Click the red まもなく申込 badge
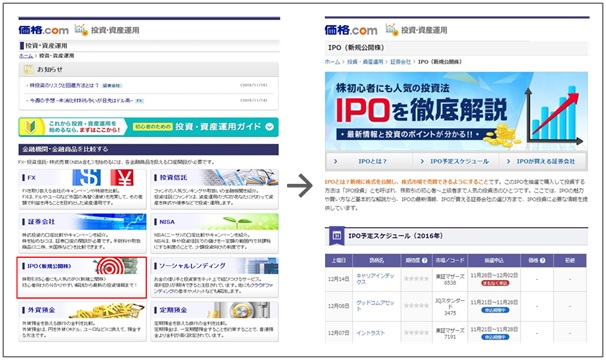The height and width of the screenshot is (360, 606). click(495, 283)
